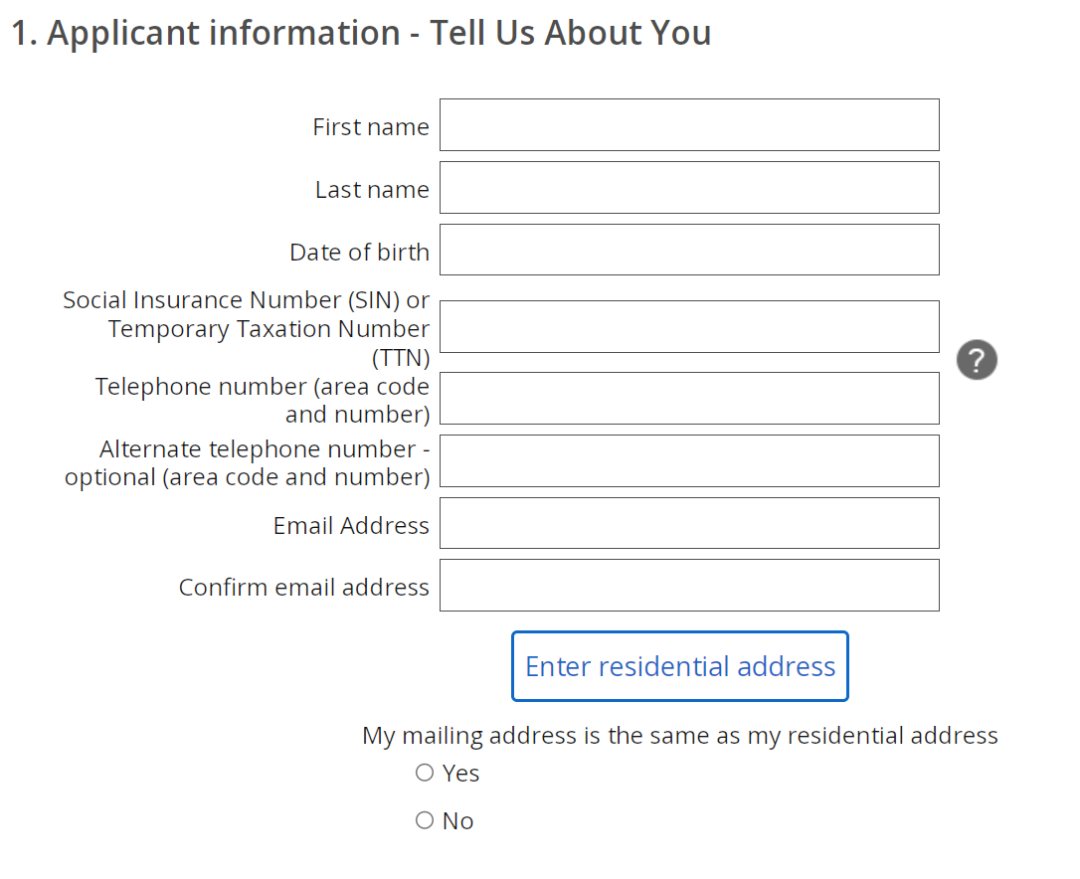1080x879 pixels.
Task: Open the SIN help question mark icon
Action: [x=976, y=360]
